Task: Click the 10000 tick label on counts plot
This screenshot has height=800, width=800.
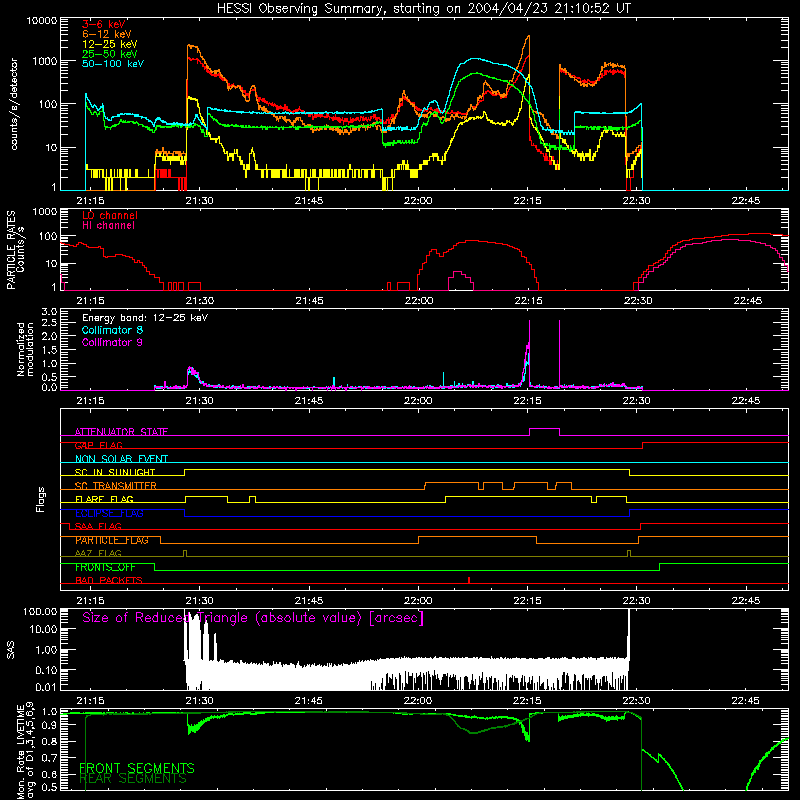Action: (41, 20)
